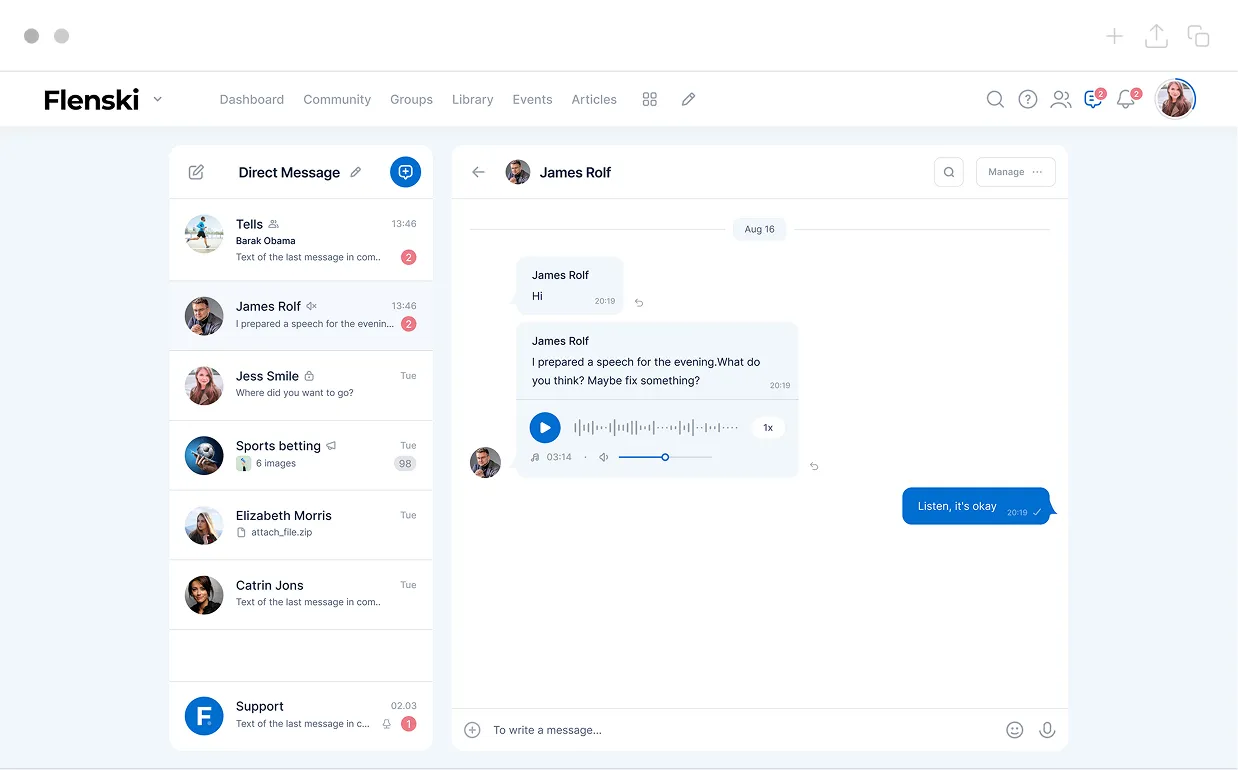This screenshot has height=770, width=1238.
Task: Open the Jess Smile conversation
Action: pos(301,385)
